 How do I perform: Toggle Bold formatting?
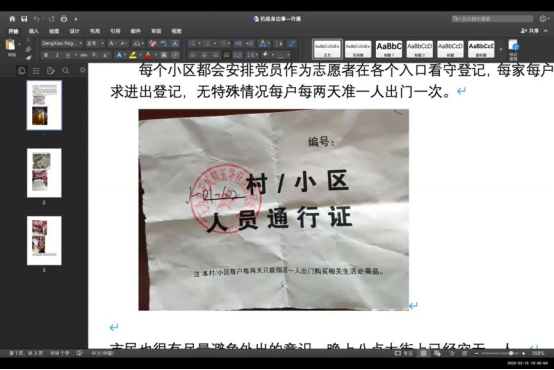click(46, 55)
